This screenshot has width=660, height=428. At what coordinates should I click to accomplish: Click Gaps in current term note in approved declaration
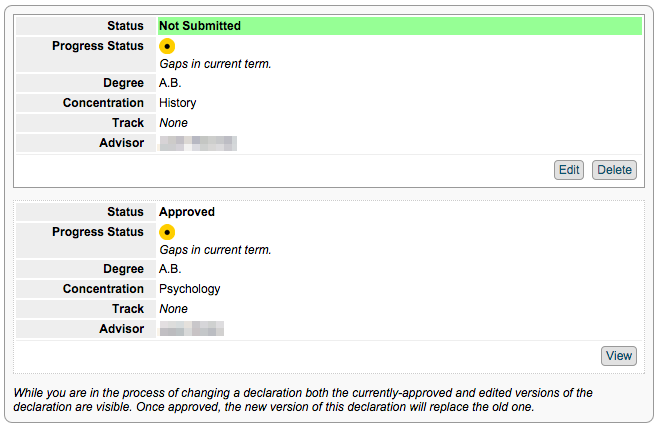tap(215, 250)
